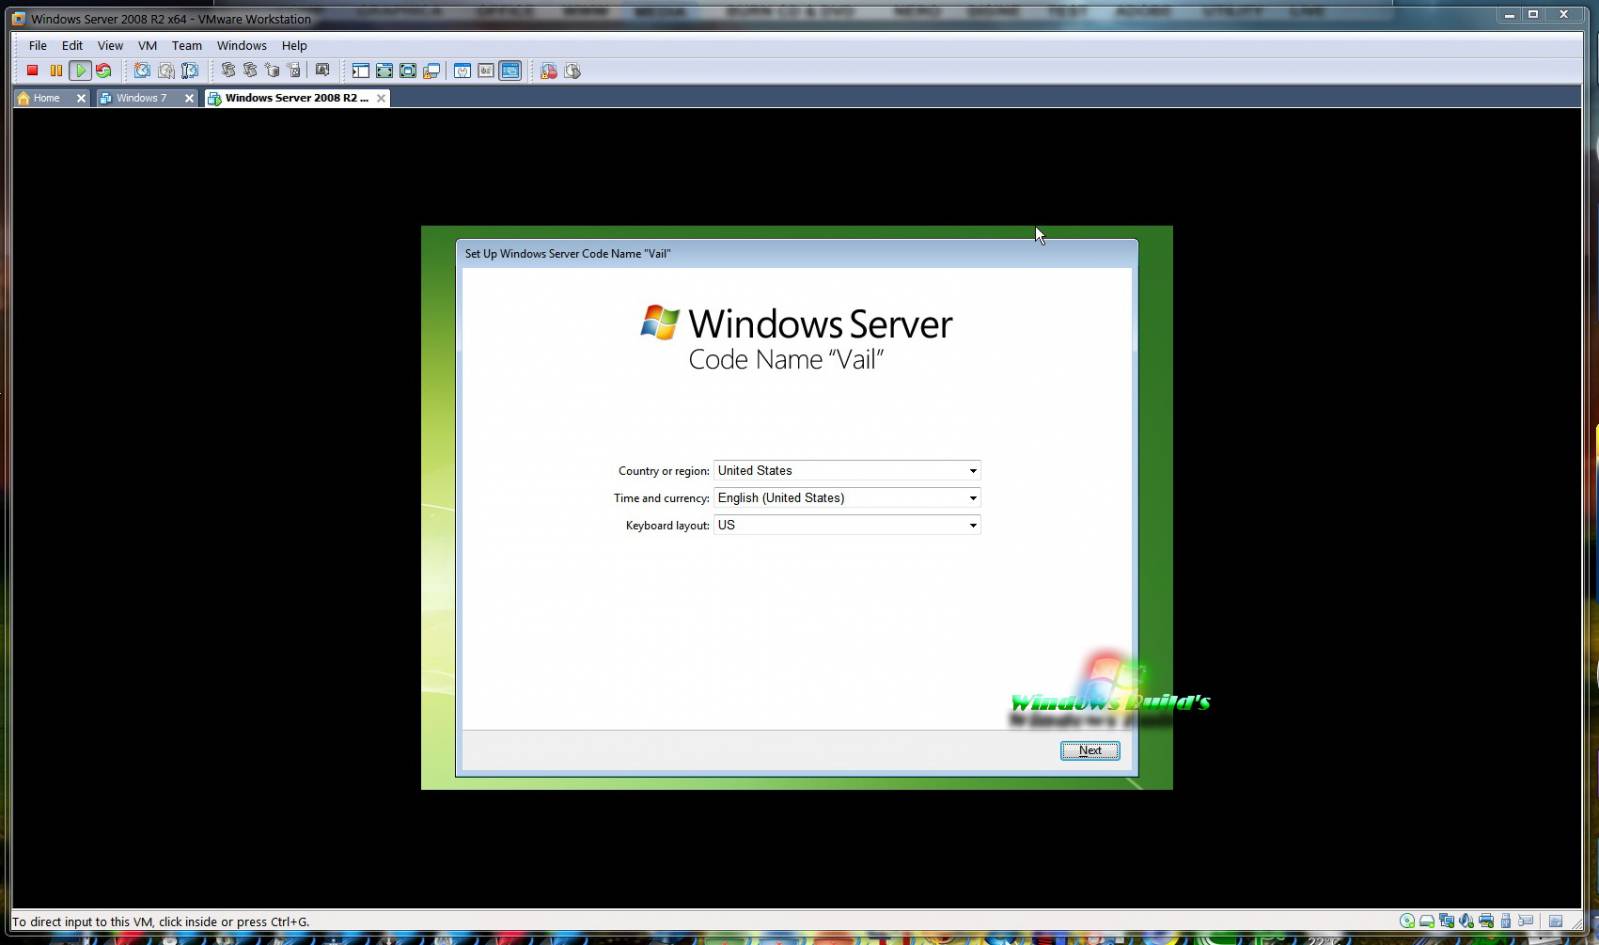Reset the virtual machine with the red-green arrows icon
The height and width of the screenshot is (945, 1599).
click(103, 71)
